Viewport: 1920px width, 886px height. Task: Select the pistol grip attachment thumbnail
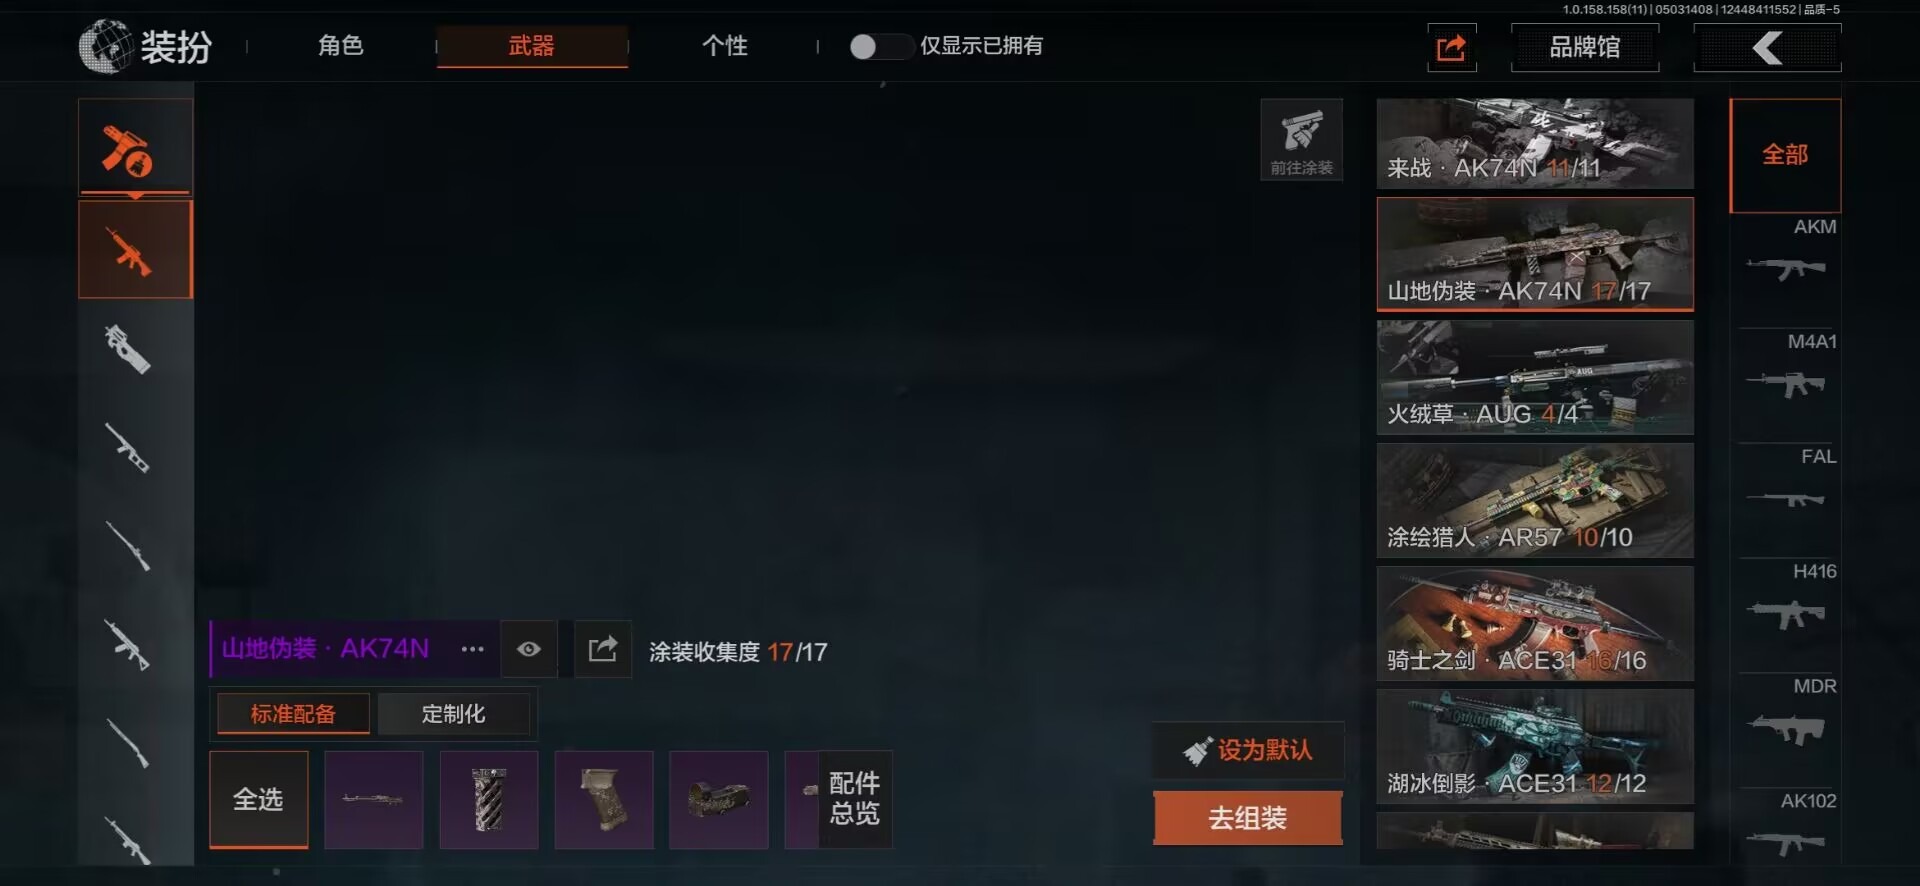point(604,799)
